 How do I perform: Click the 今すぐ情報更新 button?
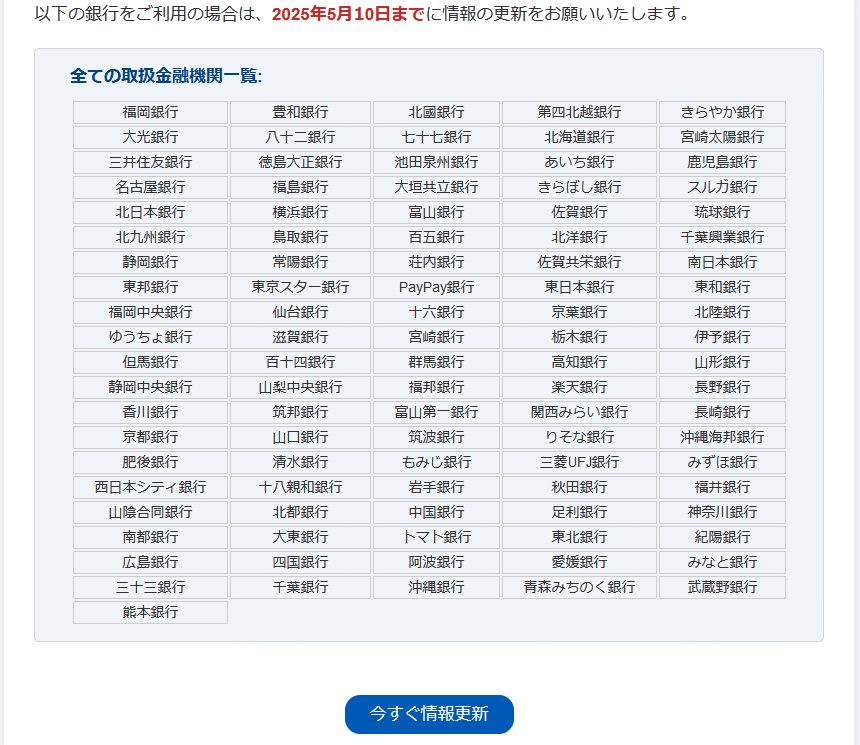(429, 714)
